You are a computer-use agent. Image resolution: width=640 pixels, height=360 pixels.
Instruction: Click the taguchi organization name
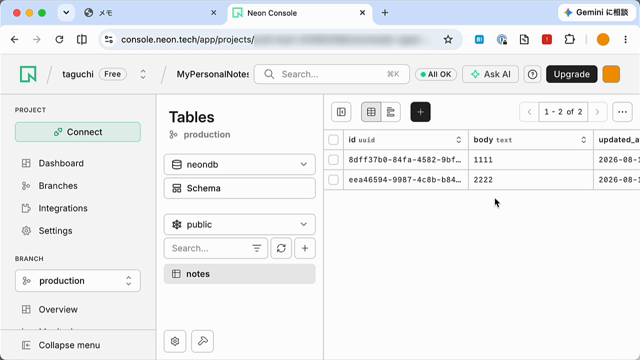tap(78, 74)
